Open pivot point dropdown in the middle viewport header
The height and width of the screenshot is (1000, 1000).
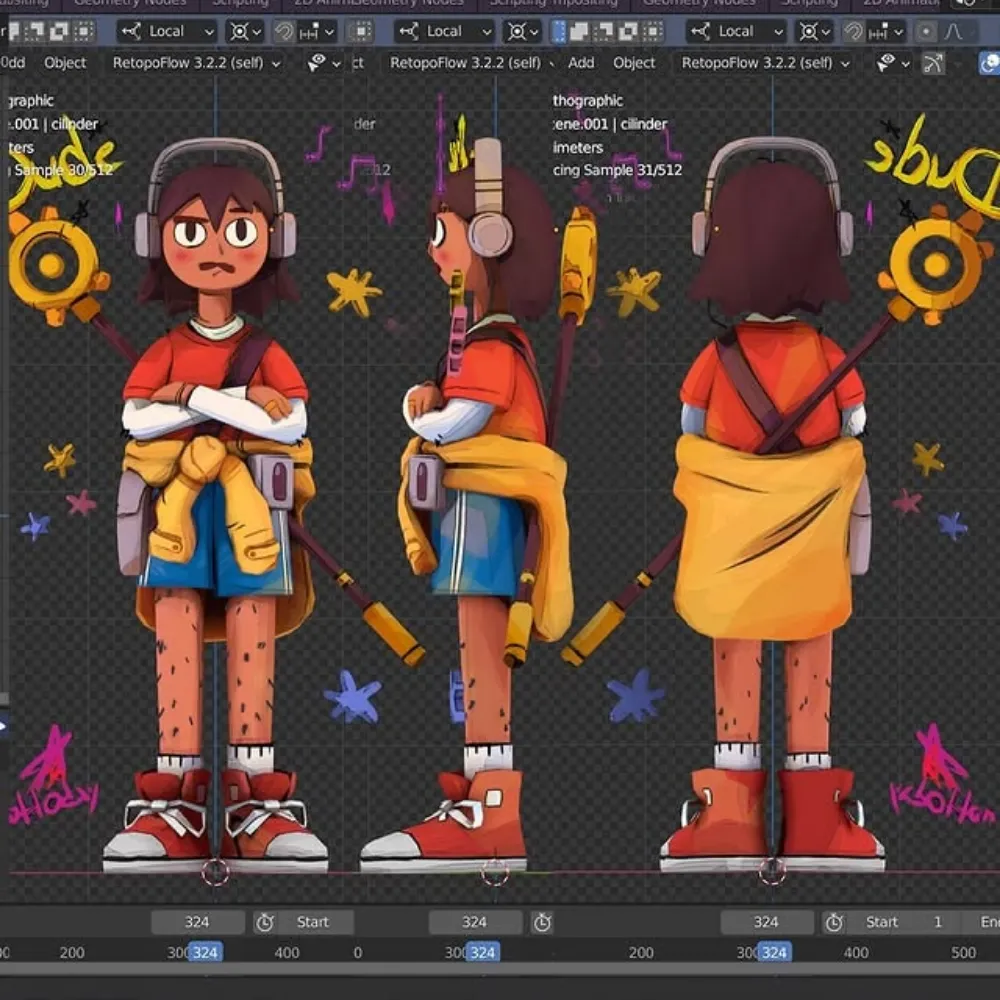[x=522, y=31]
